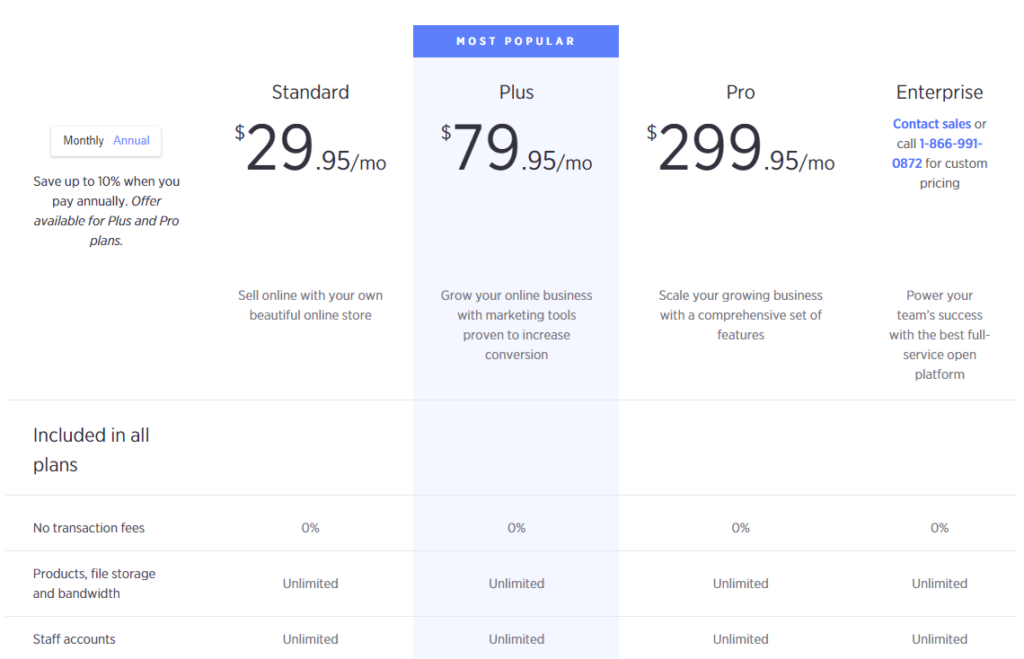Select the Standard plan heading
Image resolution: width=1024 pixels, height=659 pixels.
tap(310, 92)
